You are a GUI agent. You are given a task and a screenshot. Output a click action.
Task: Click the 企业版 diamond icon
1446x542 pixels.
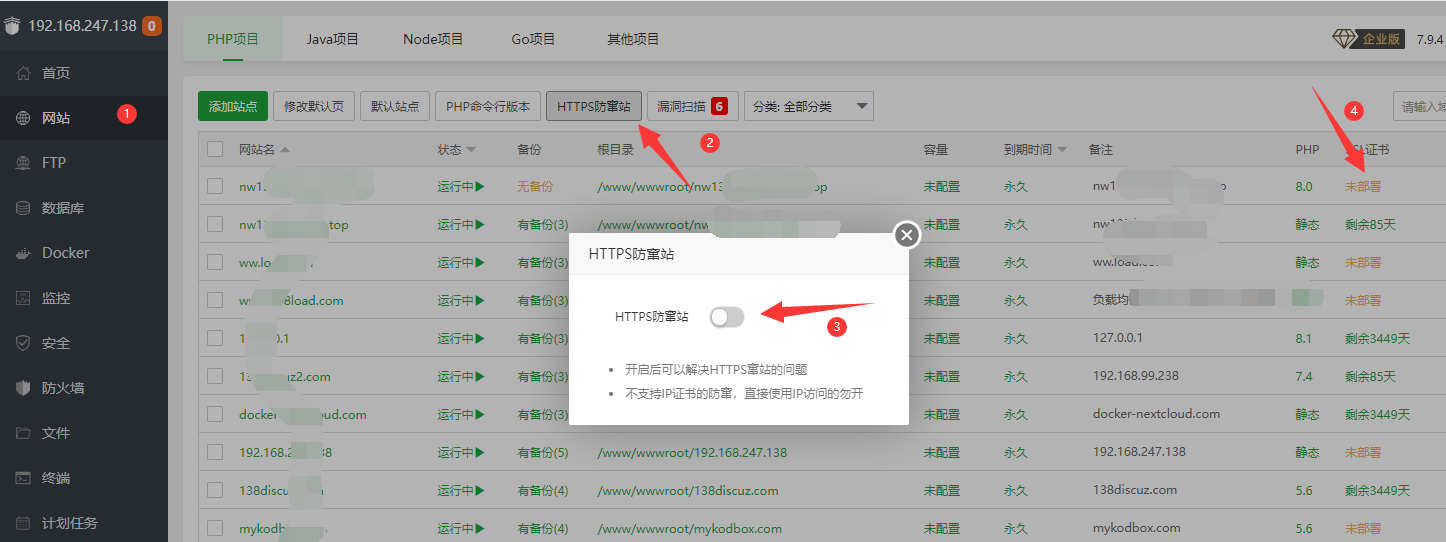[1344, 39]
